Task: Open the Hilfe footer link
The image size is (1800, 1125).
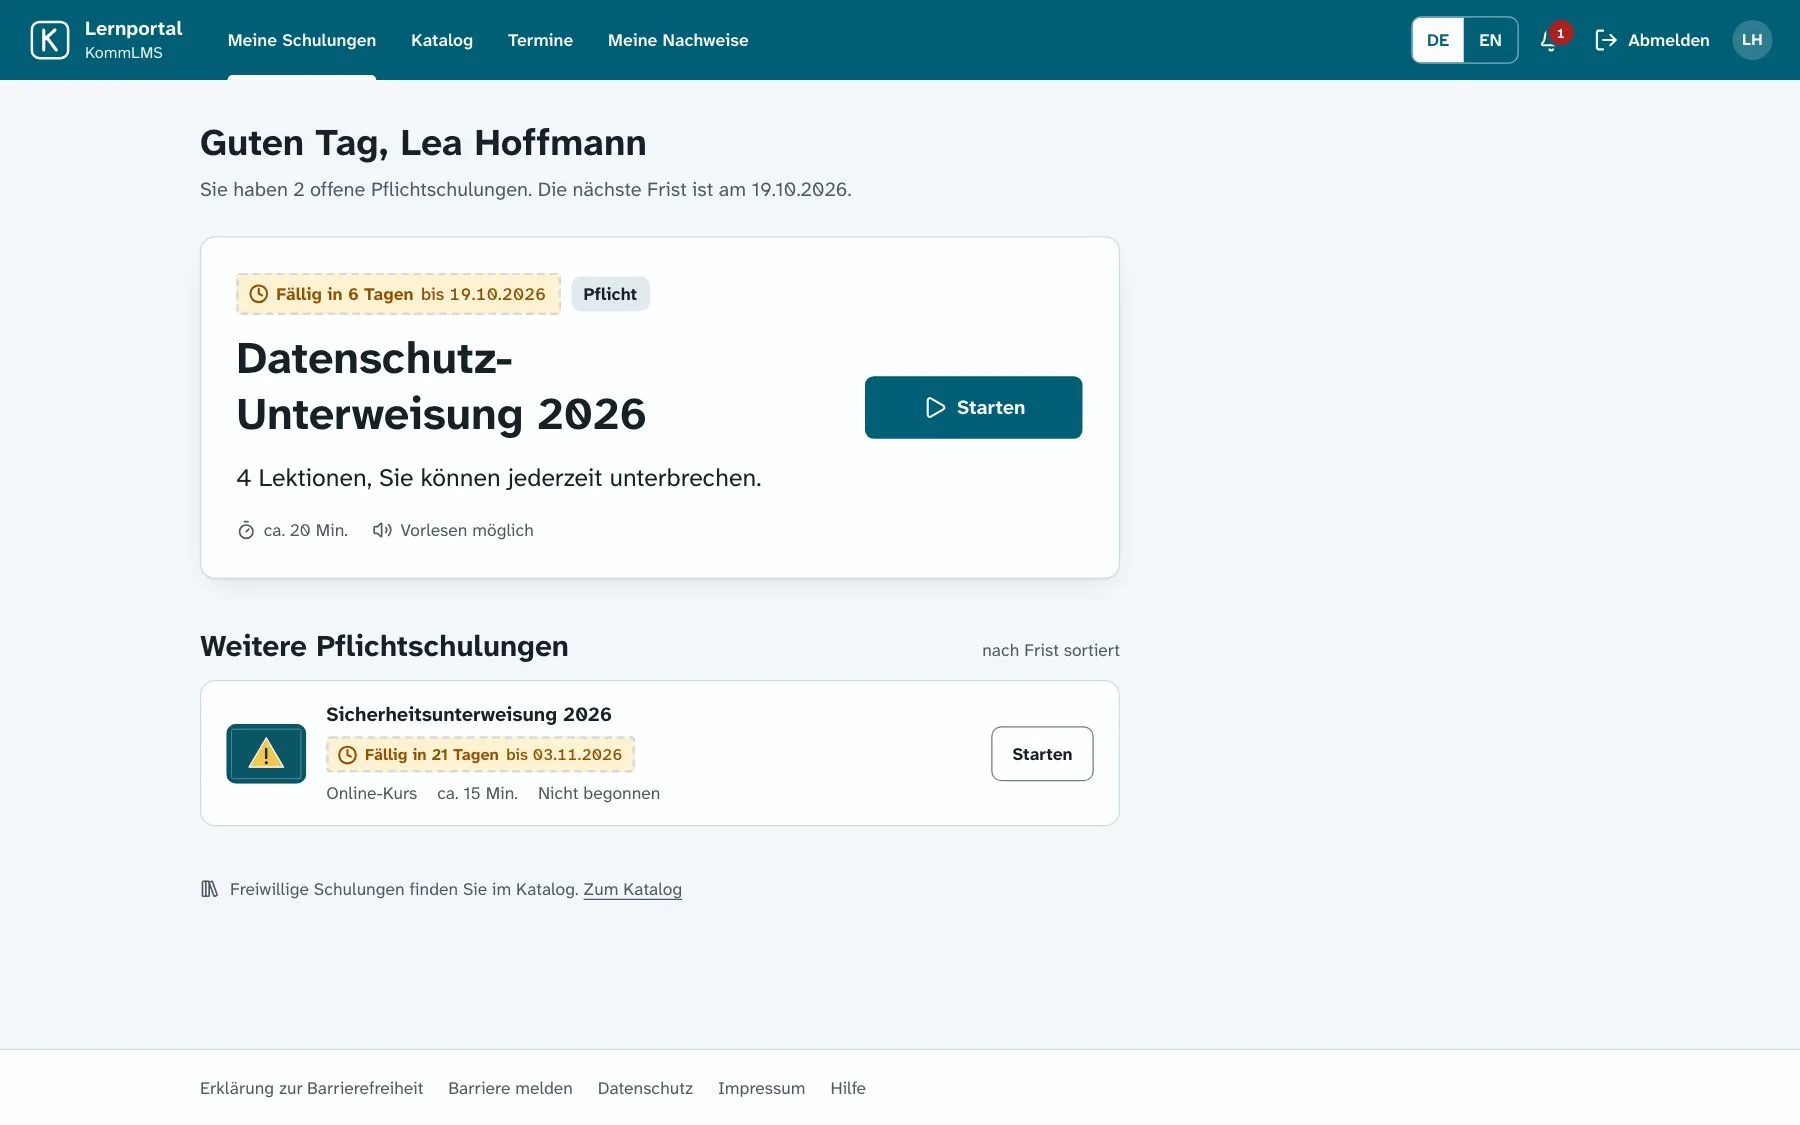Action: coord(848,1088)
